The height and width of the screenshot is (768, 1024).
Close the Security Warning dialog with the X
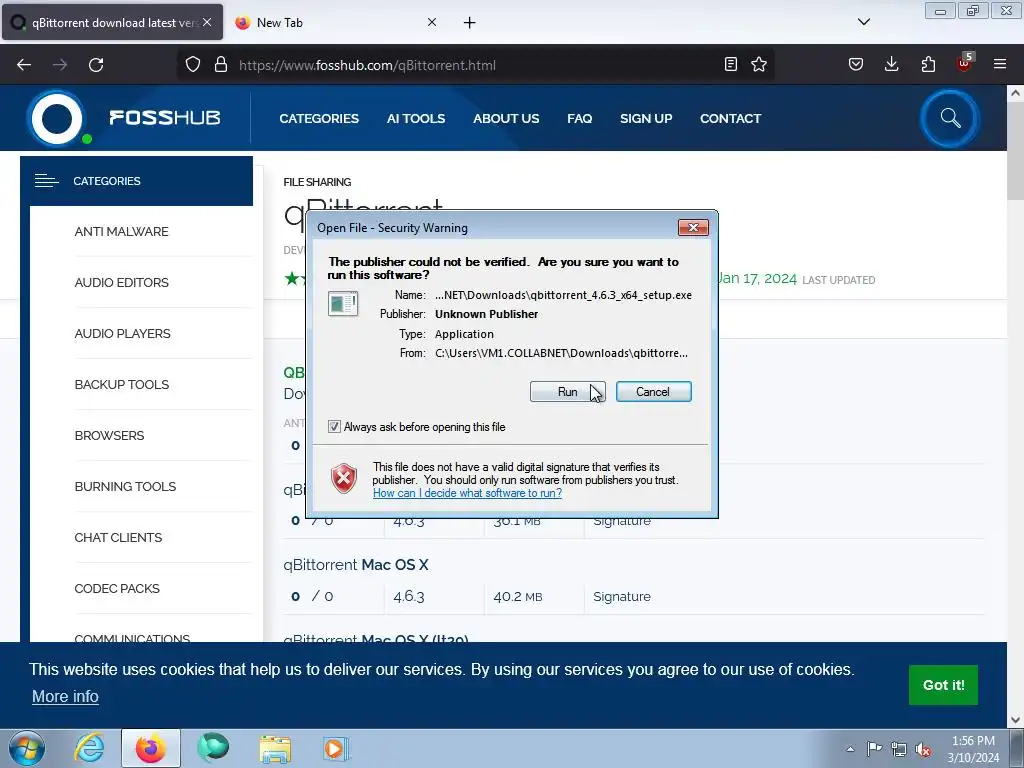point(693,227)
